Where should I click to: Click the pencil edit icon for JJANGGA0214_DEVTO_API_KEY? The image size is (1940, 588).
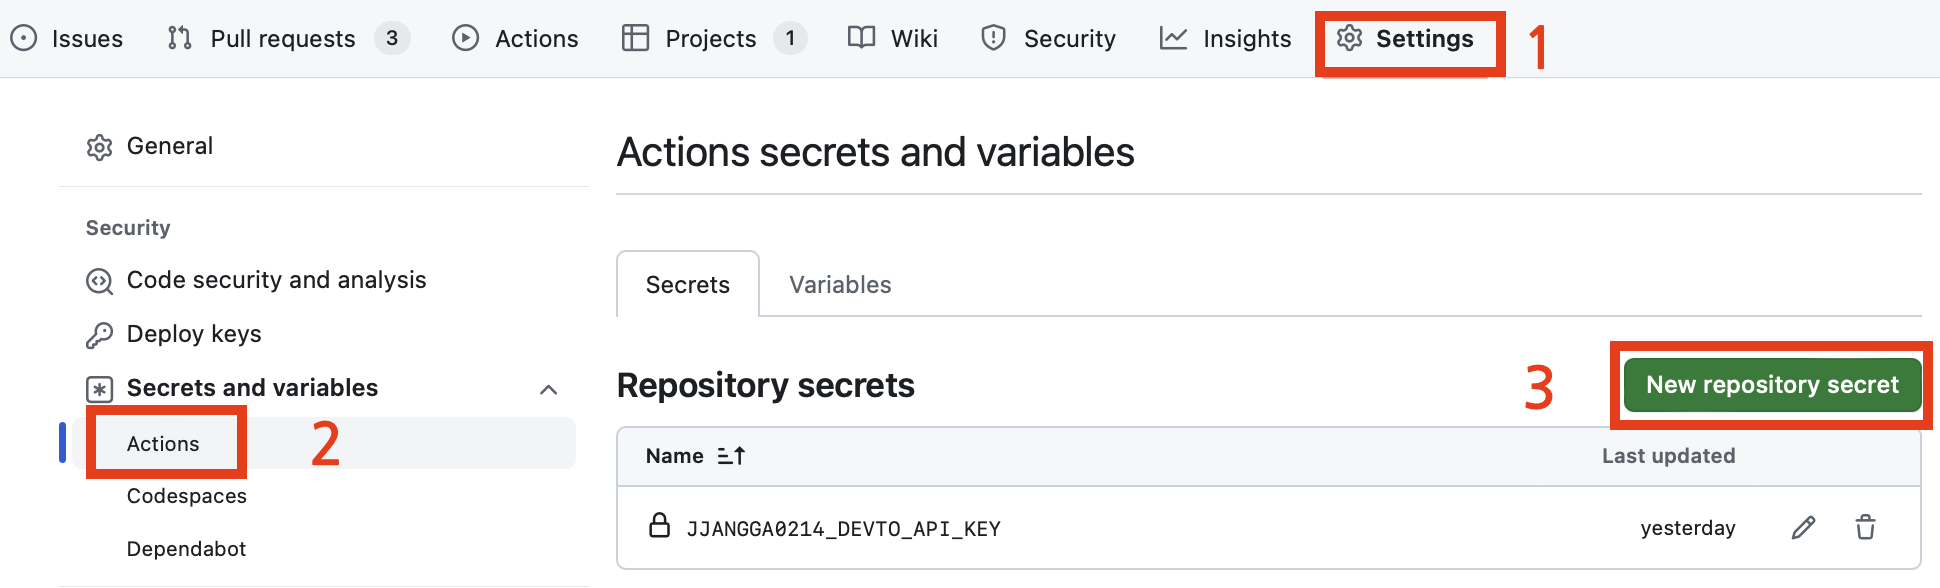(x=1803, y=528)
